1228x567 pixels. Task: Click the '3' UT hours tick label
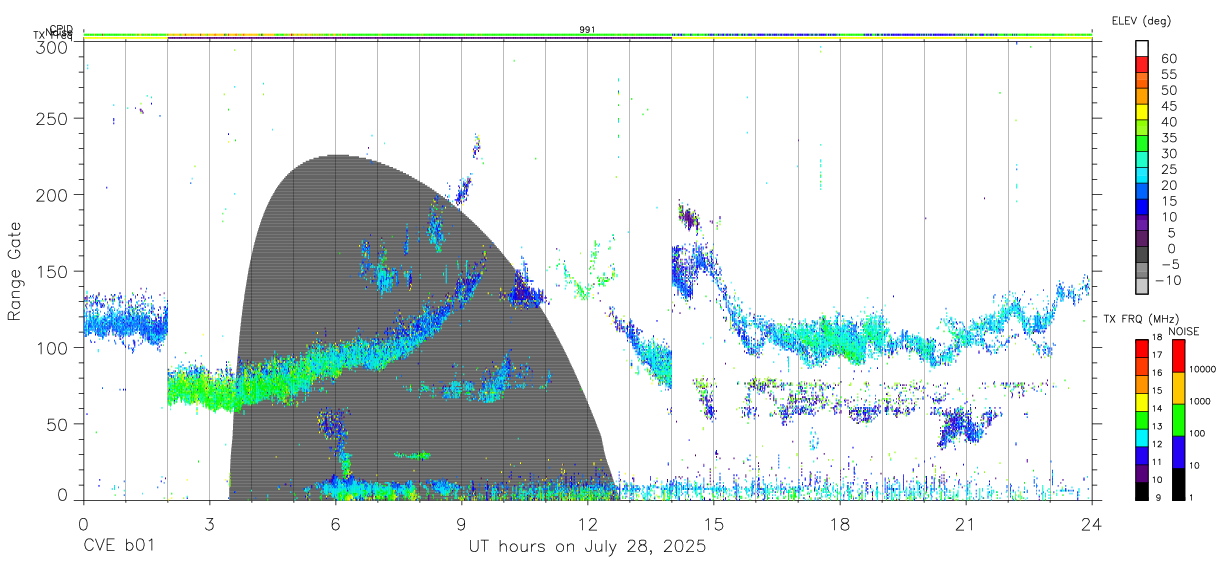tap(209, 523)
